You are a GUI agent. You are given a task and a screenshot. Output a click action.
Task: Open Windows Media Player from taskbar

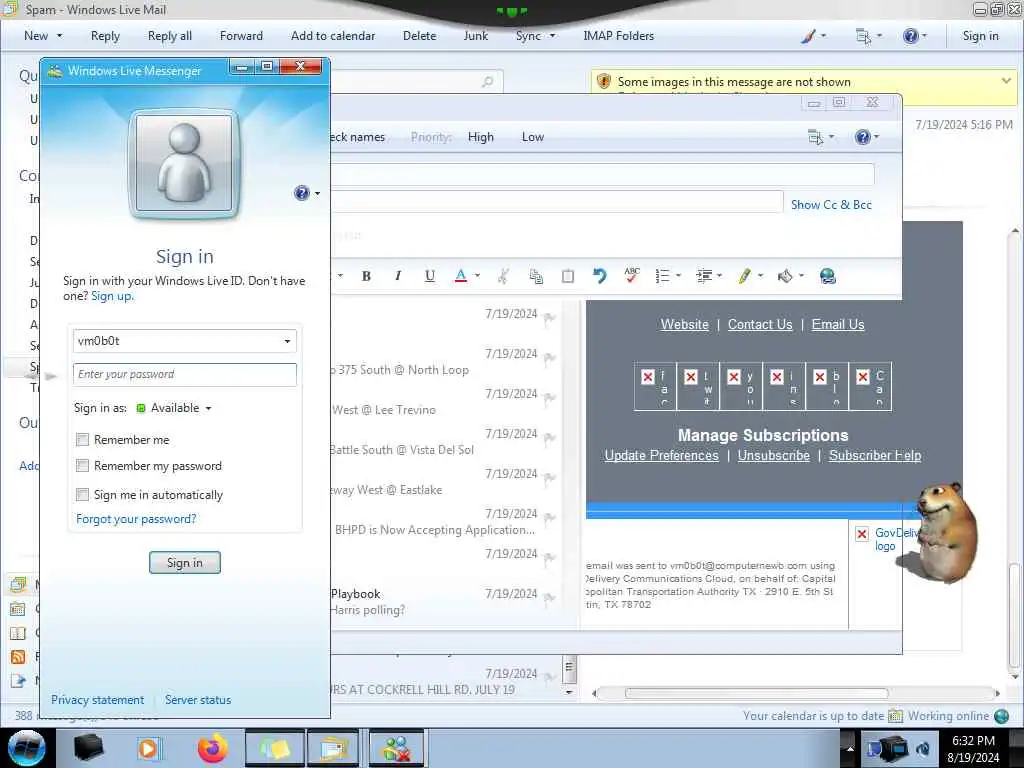[x=148, y=748]
